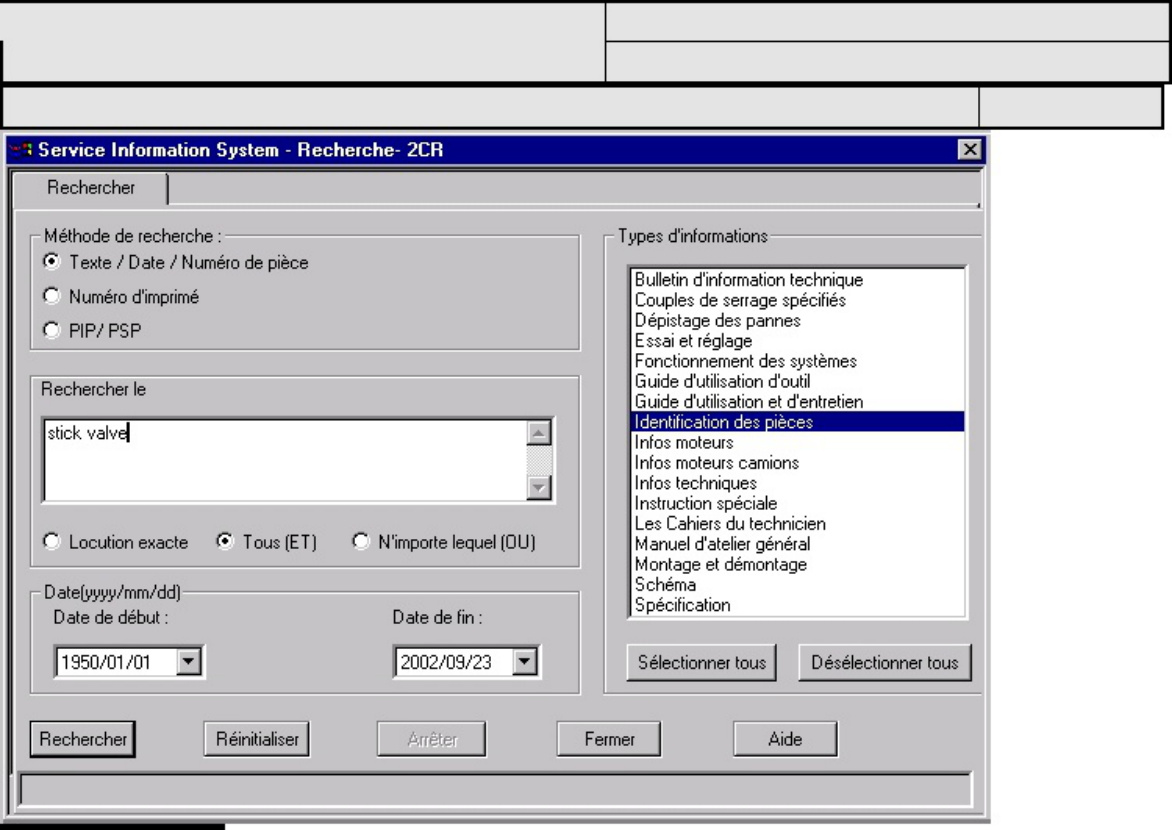This screenshot has width=1172, height=830.
Task: Select Infos moteurs in the list
Action: [x=798, y=442]
